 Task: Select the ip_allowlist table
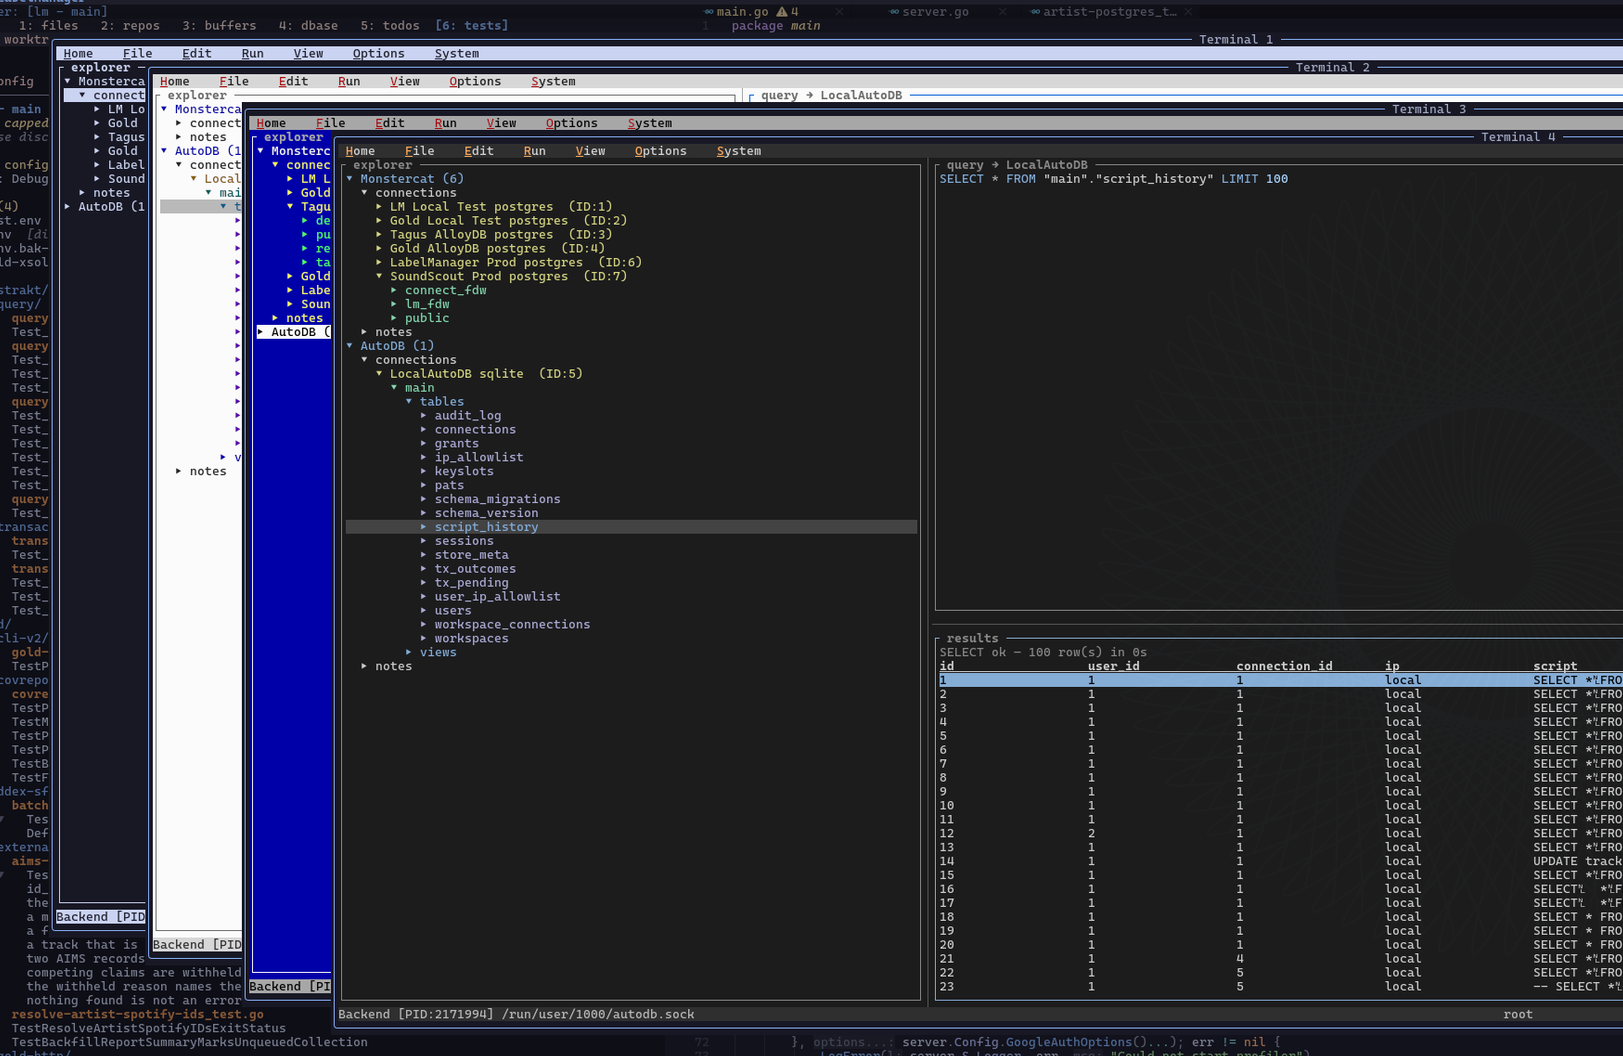click(478, 458)
